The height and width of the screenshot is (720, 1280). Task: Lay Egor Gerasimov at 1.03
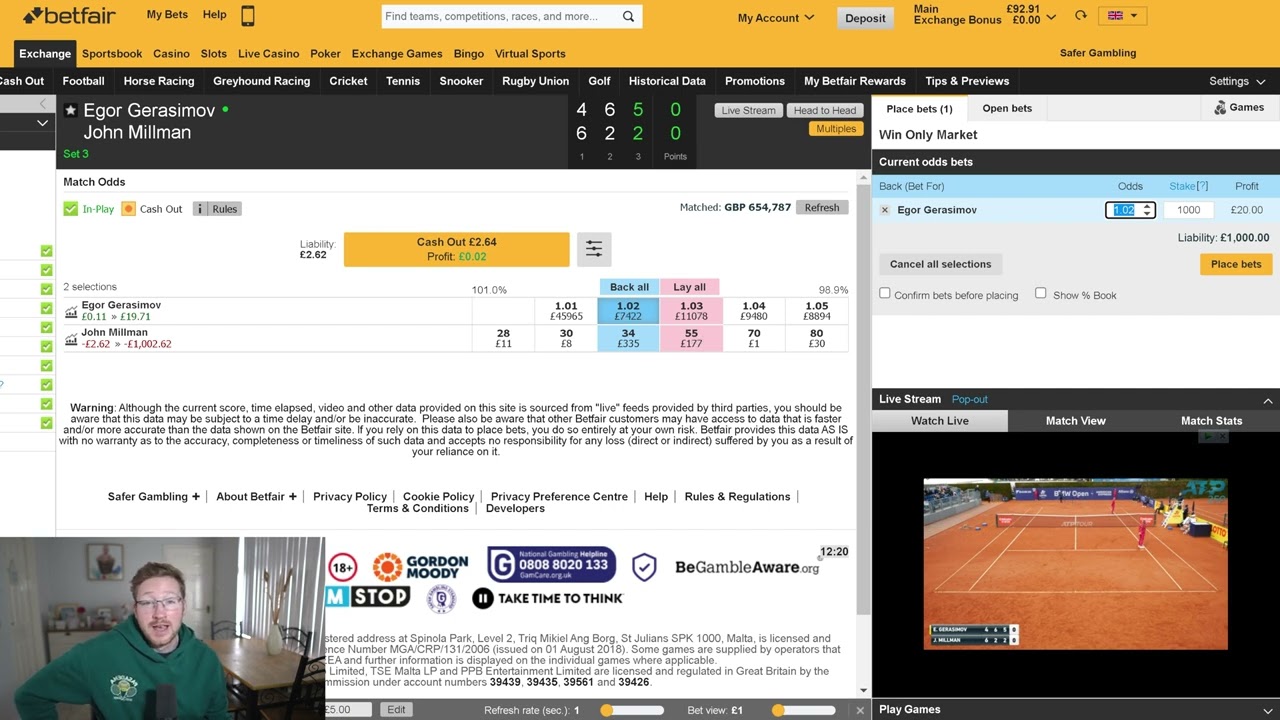pos(691,311)
